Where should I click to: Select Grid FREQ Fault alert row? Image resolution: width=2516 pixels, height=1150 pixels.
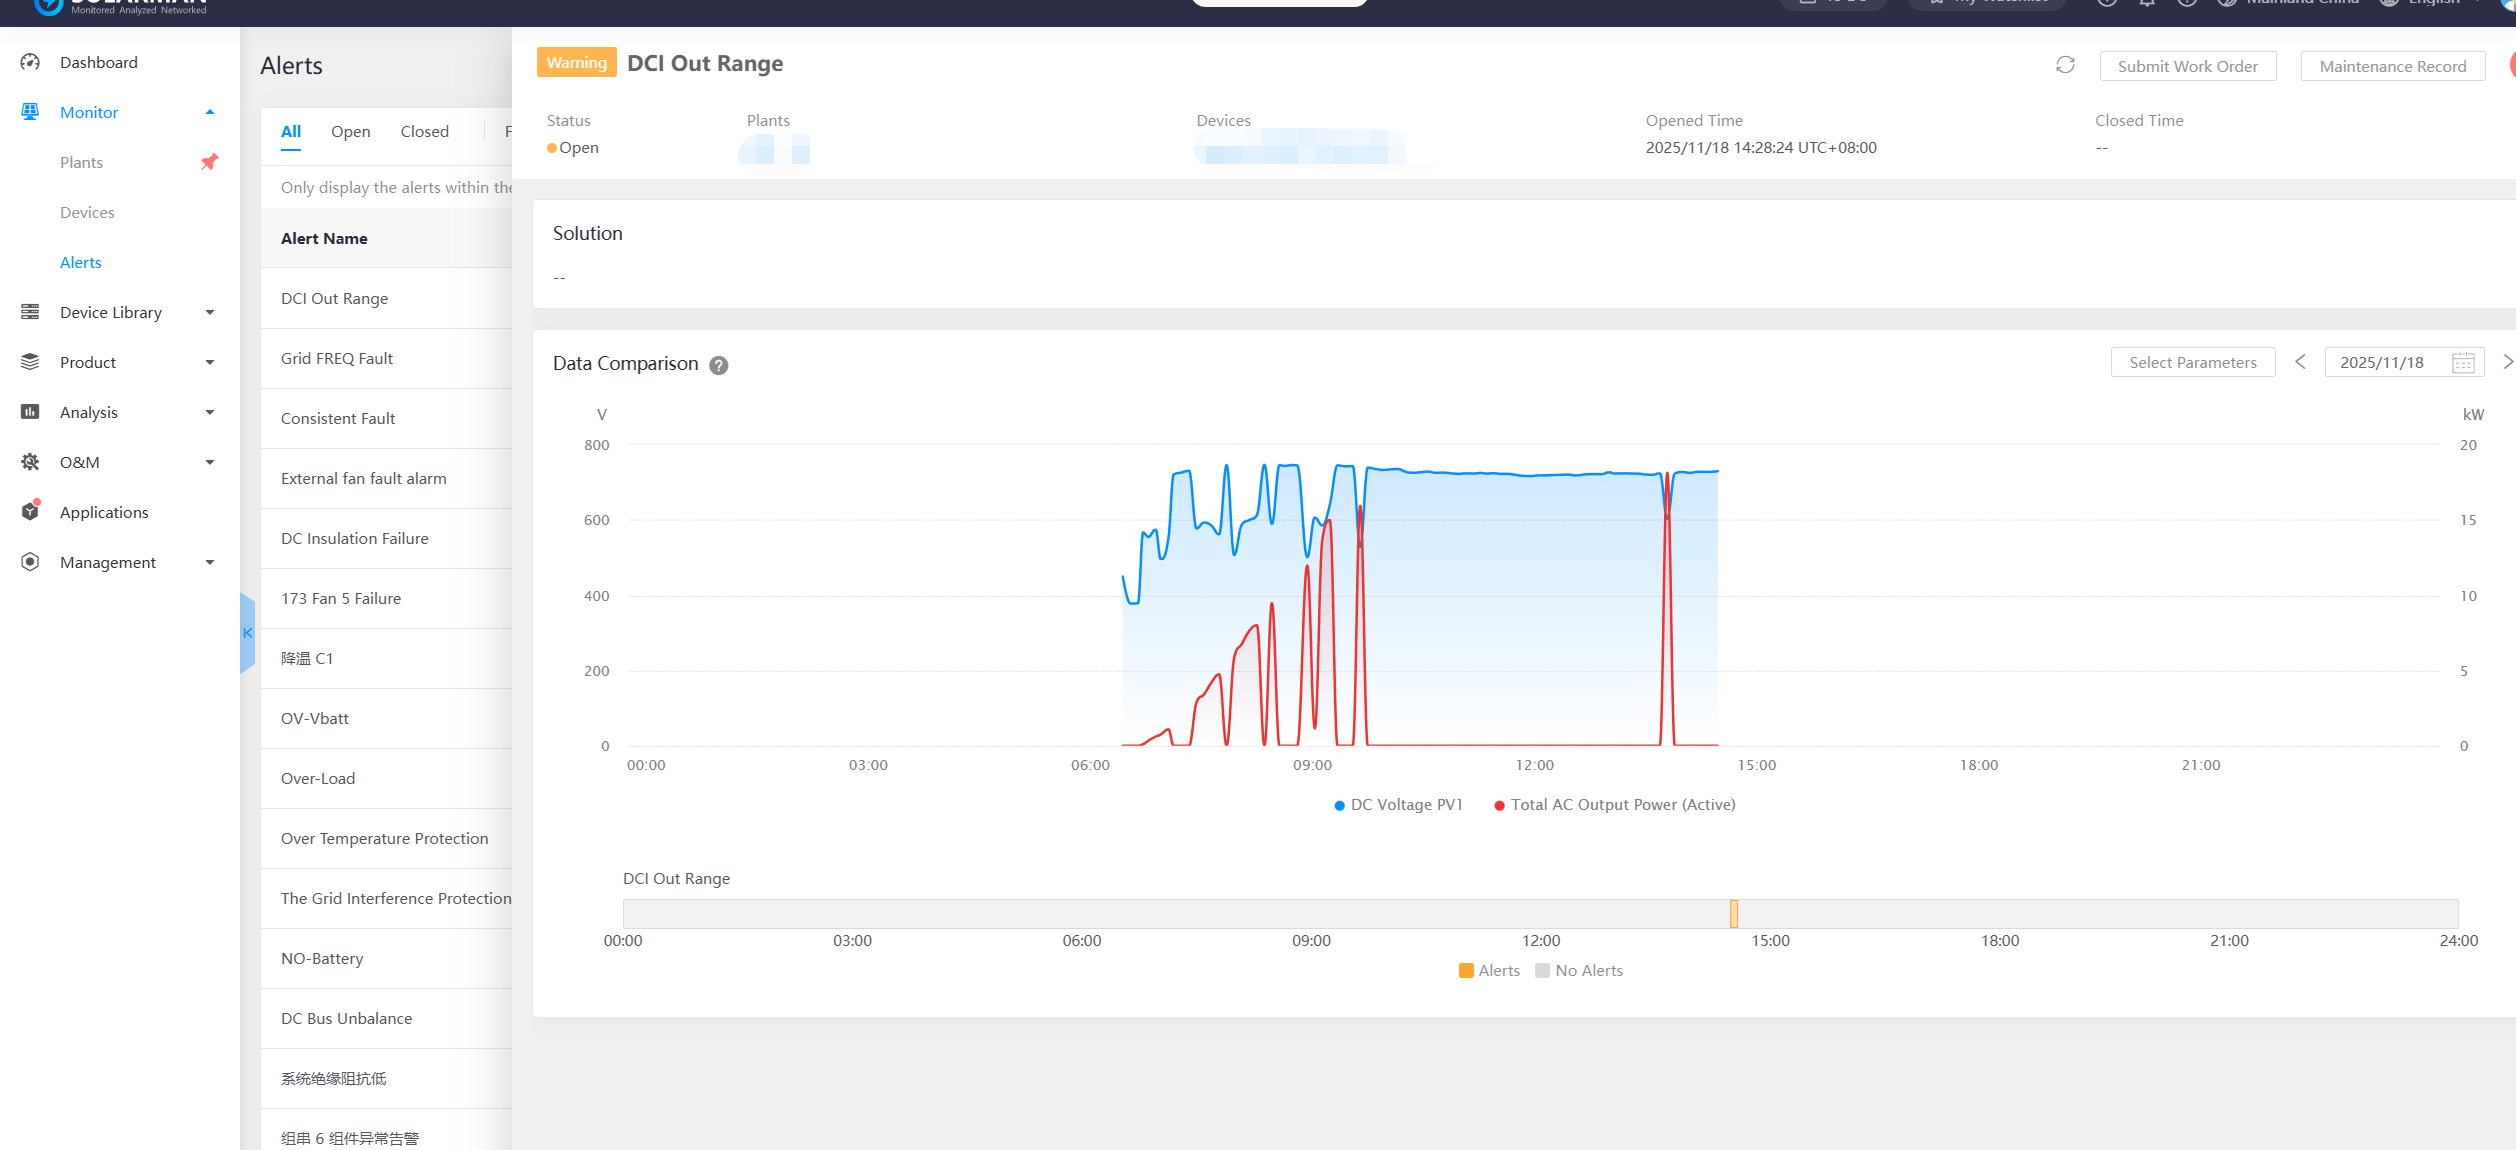[x=337, y=358]
